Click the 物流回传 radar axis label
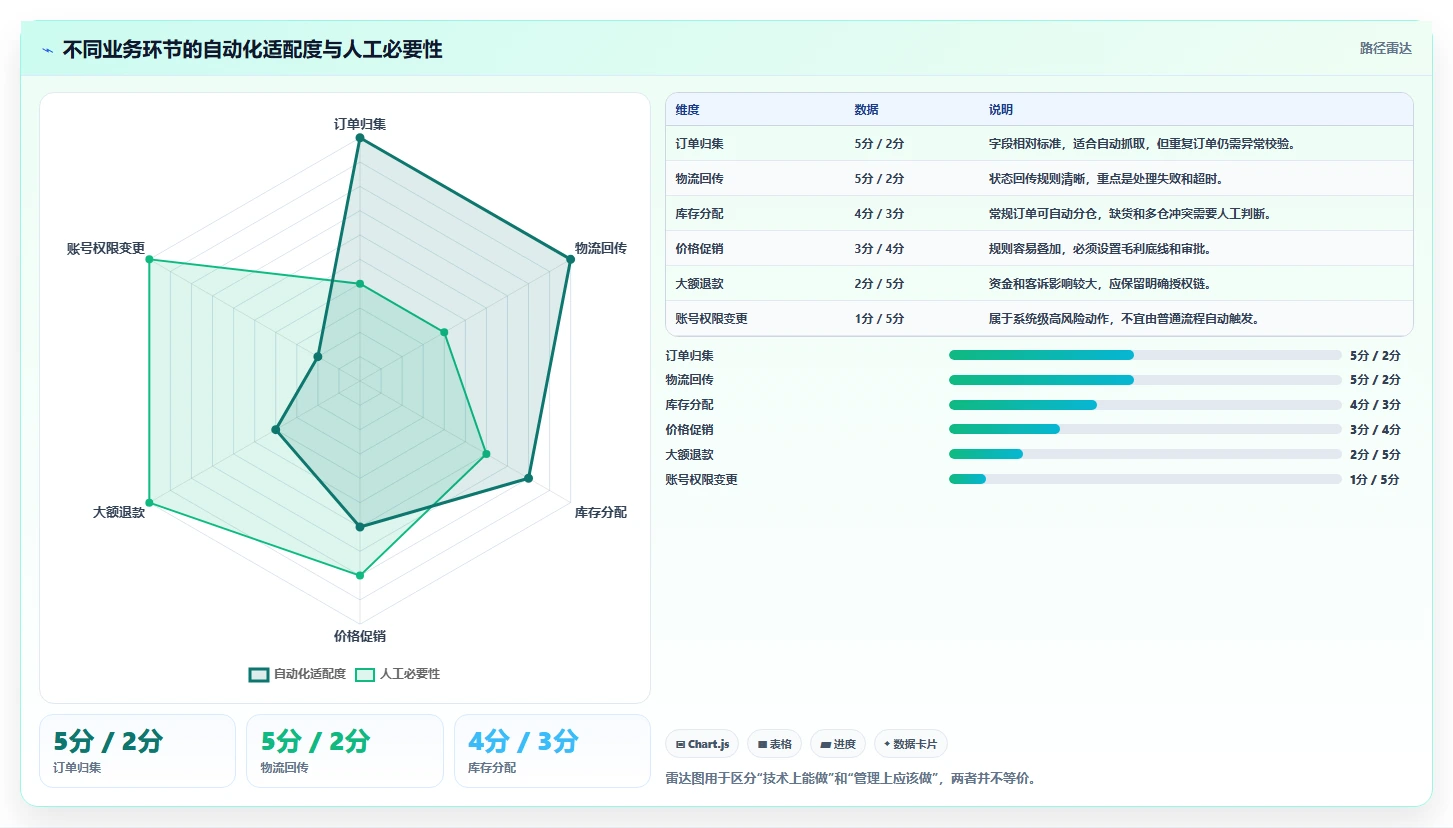 tap(601, 248)
